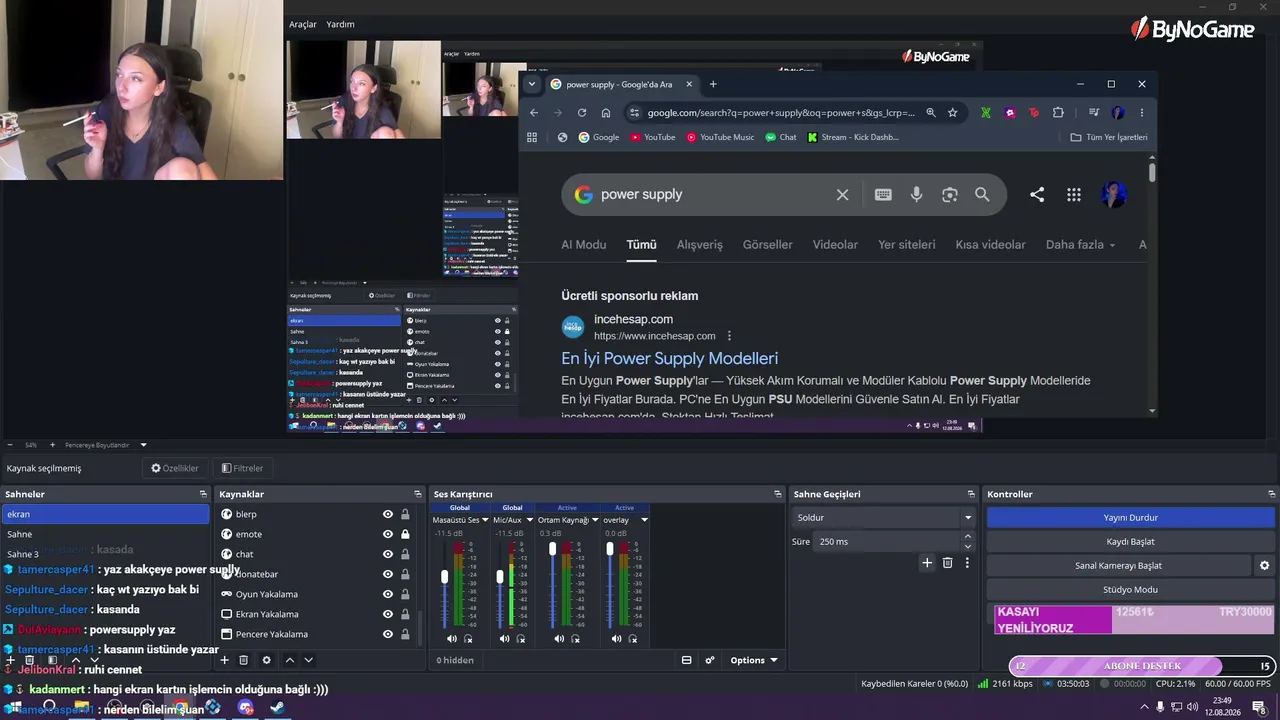
Task: Move selected source down
Action: tap(308, 660)
